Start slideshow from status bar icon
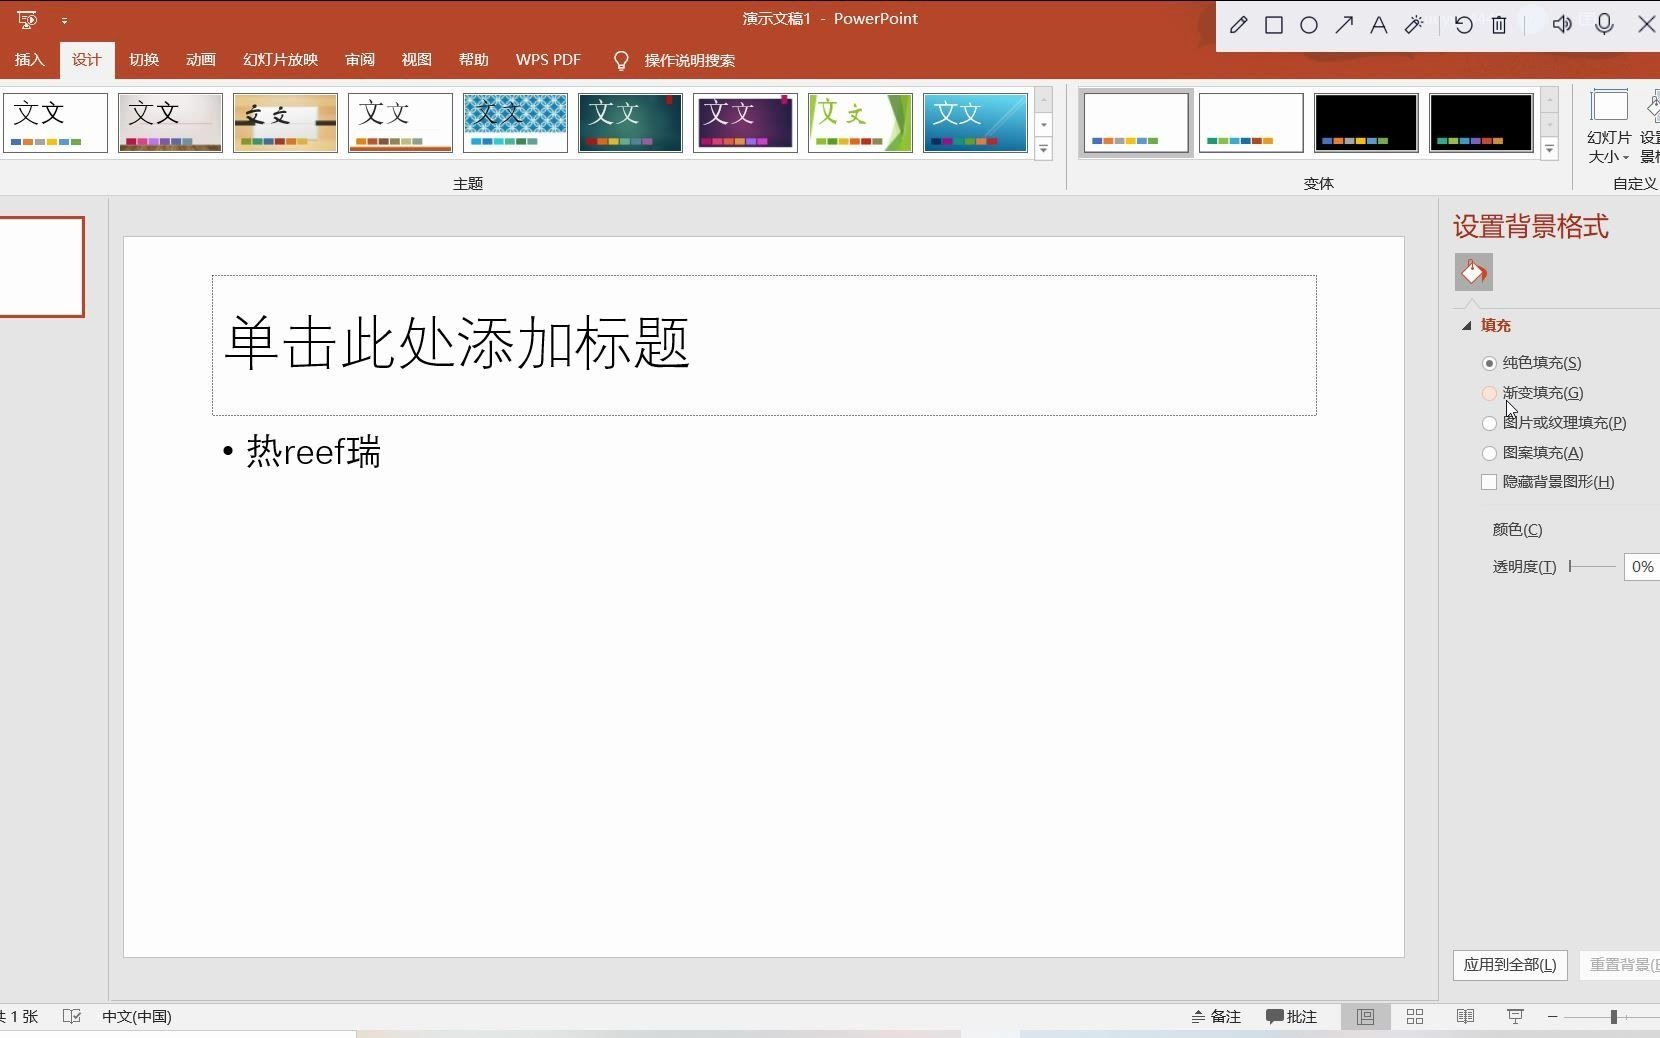 pyautogui.click(x=1515, y=1016)
